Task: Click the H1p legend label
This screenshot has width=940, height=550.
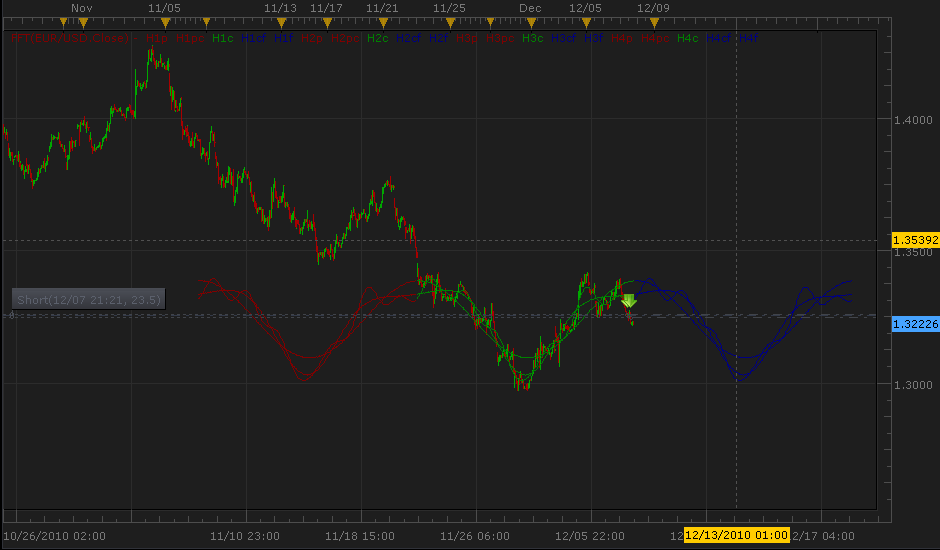Action: [157, 38]
